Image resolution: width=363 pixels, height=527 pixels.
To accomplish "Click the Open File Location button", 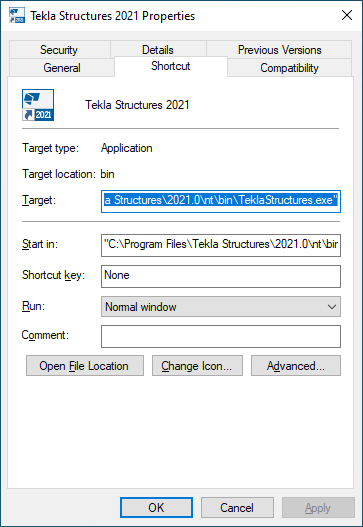I will coord(85,365).
